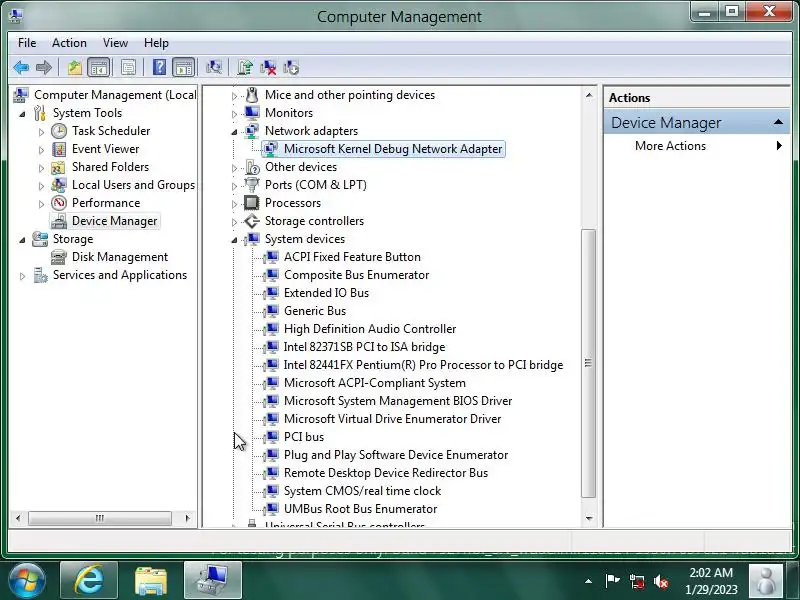The image size is (800, 600).
Task: Click the Uninstall device red X icon
Action: [268, 67]
